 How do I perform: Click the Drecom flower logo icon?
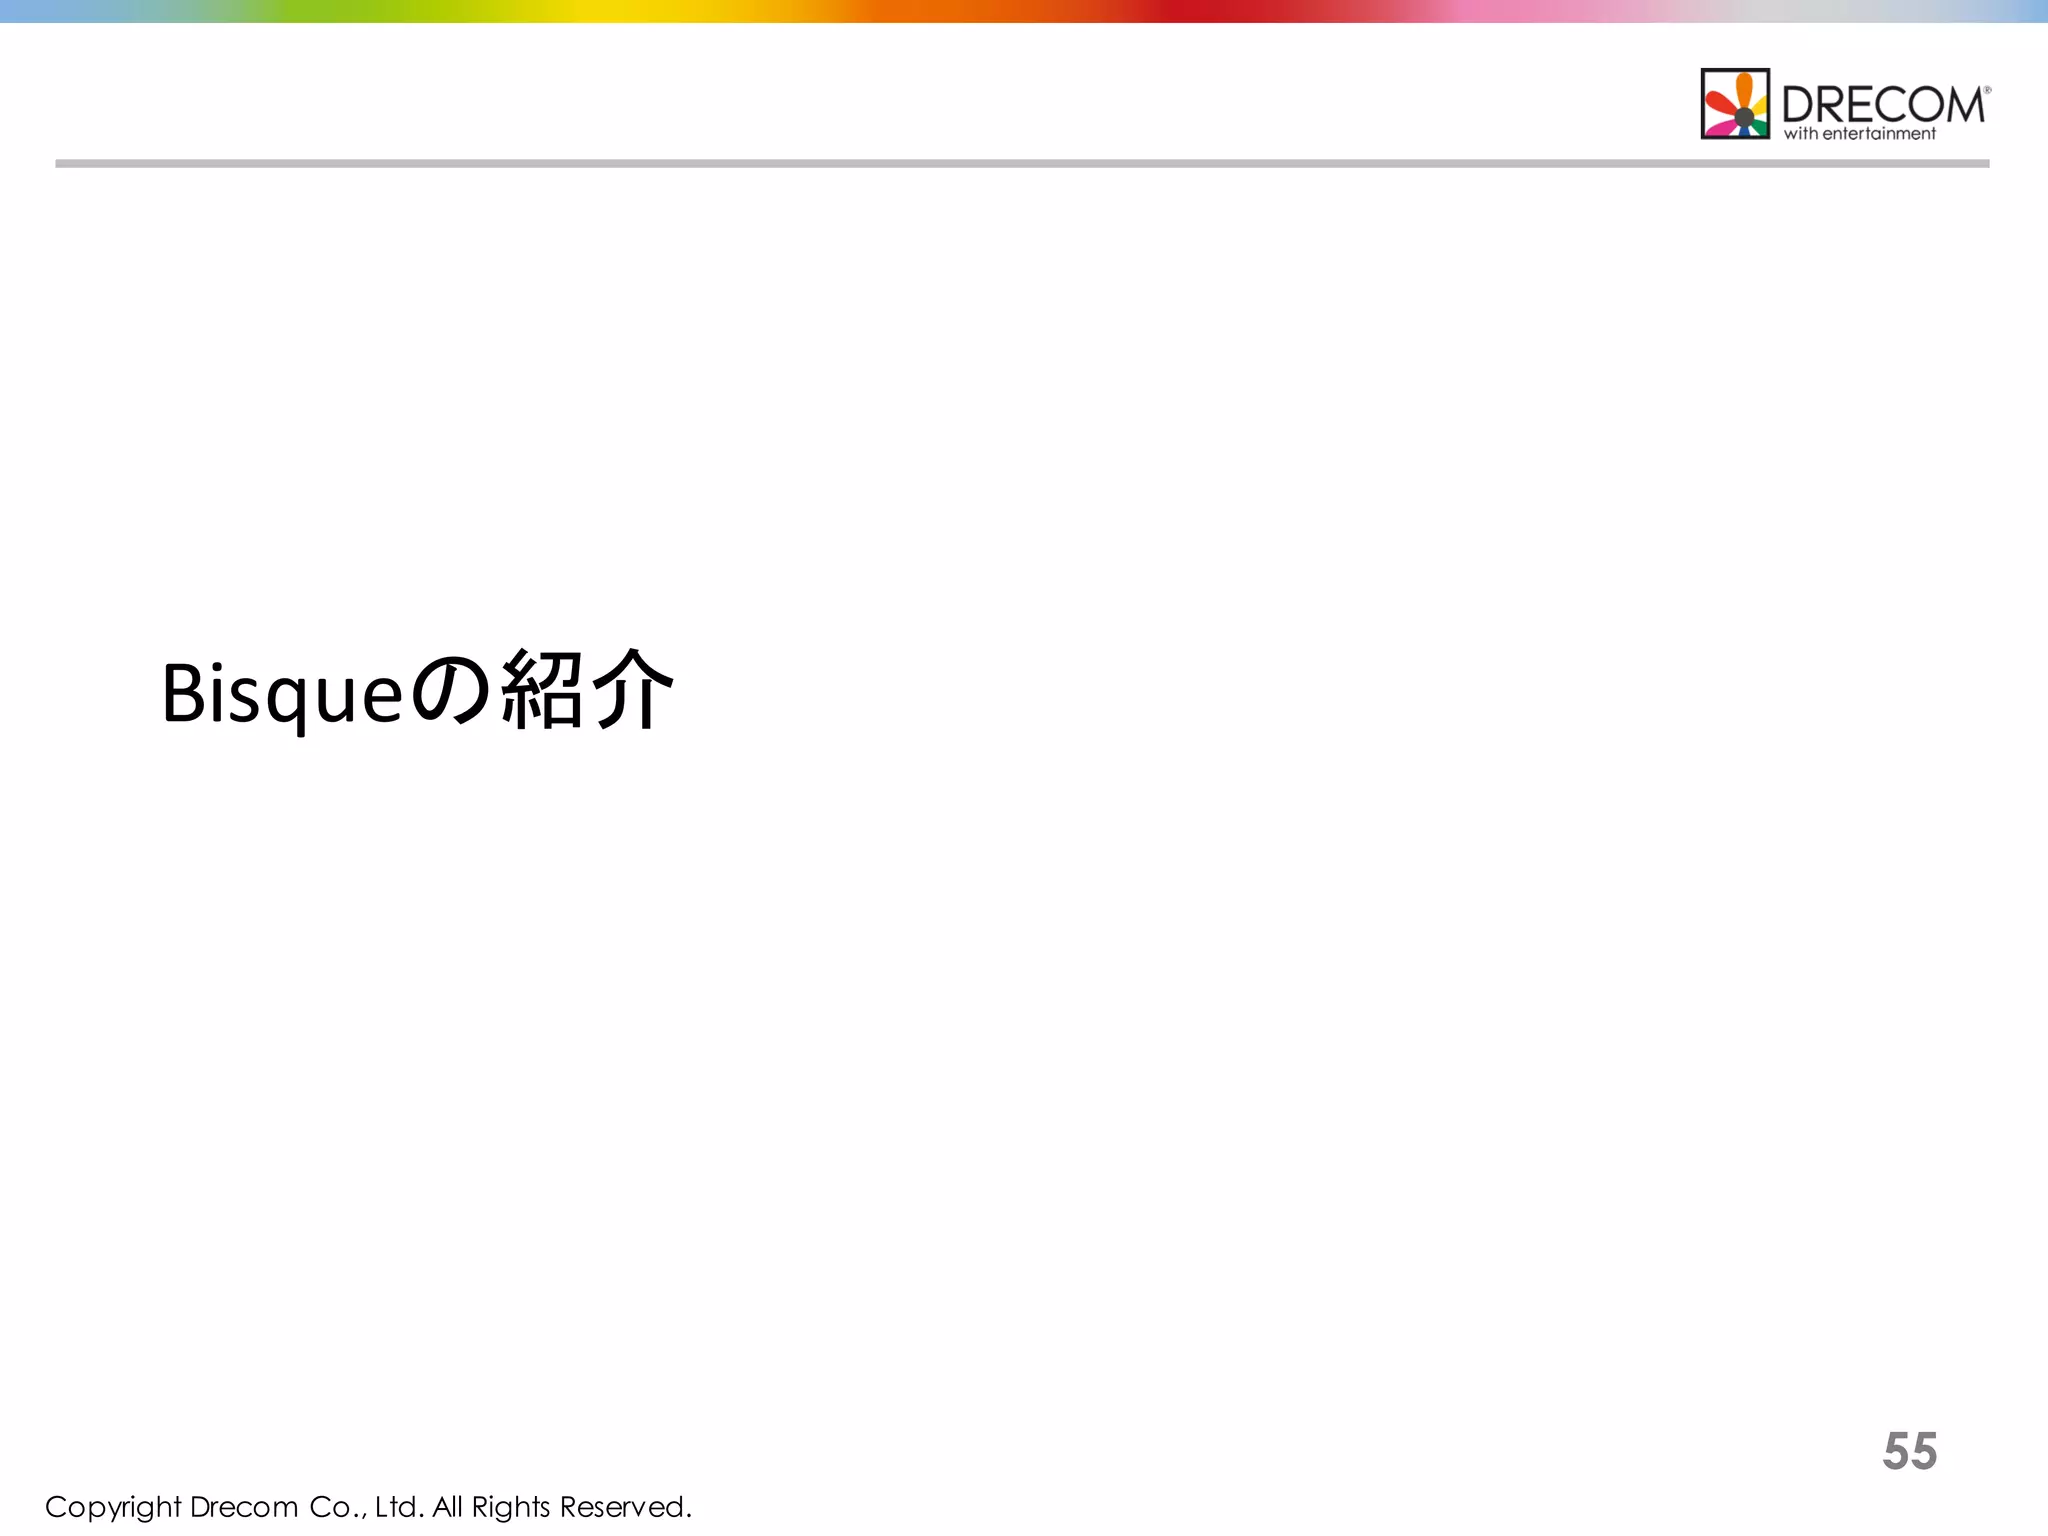[x=1735, y=104]
